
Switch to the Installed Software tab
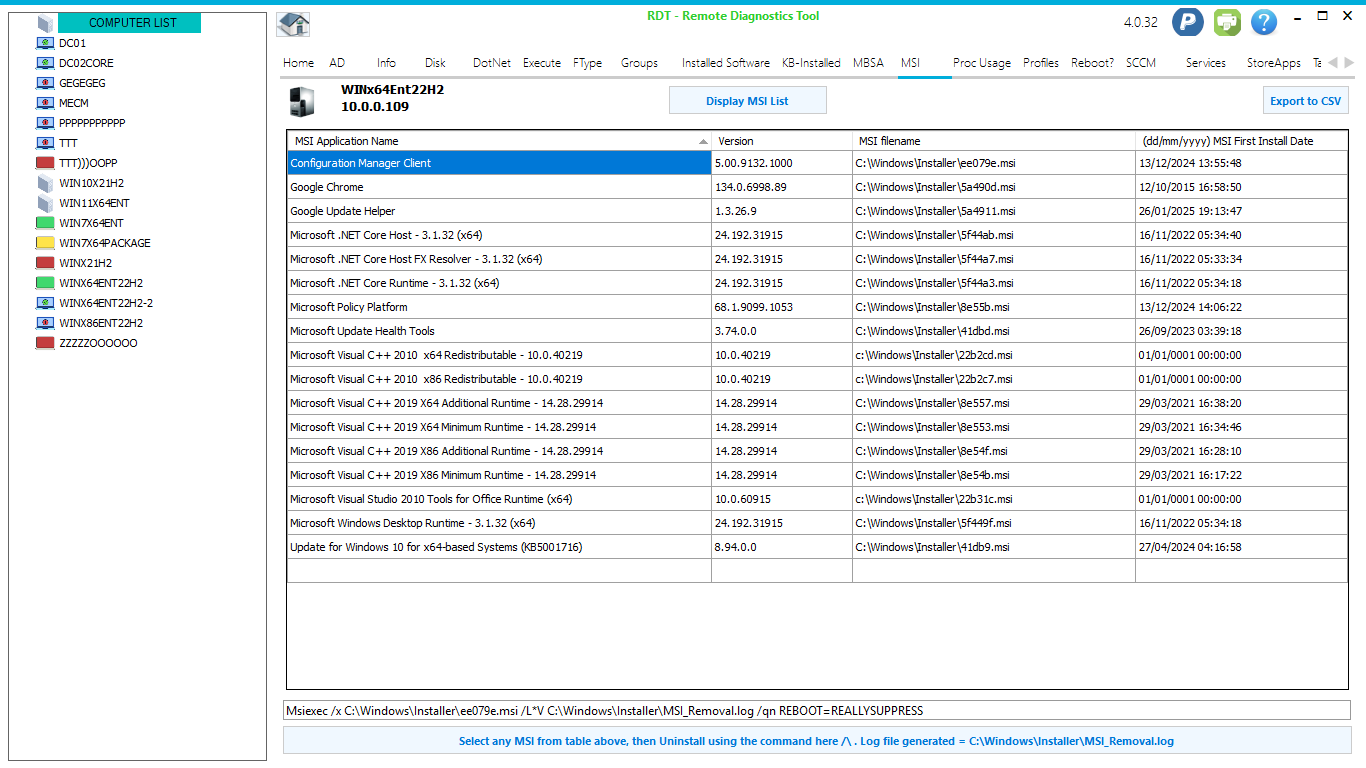(x=726, y=63)
